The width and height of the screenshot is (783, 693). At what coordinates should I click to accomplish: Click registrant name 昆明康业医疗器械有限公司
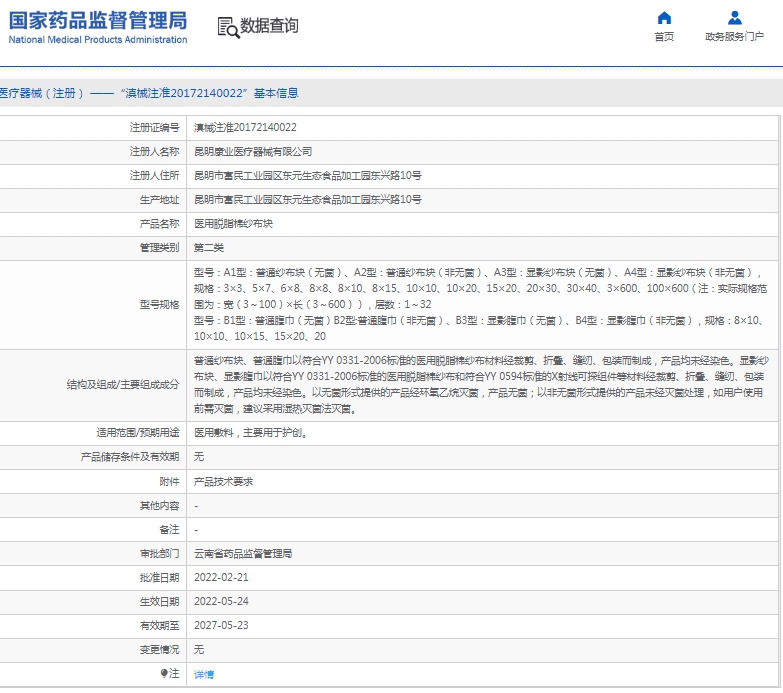pos(253,151)
